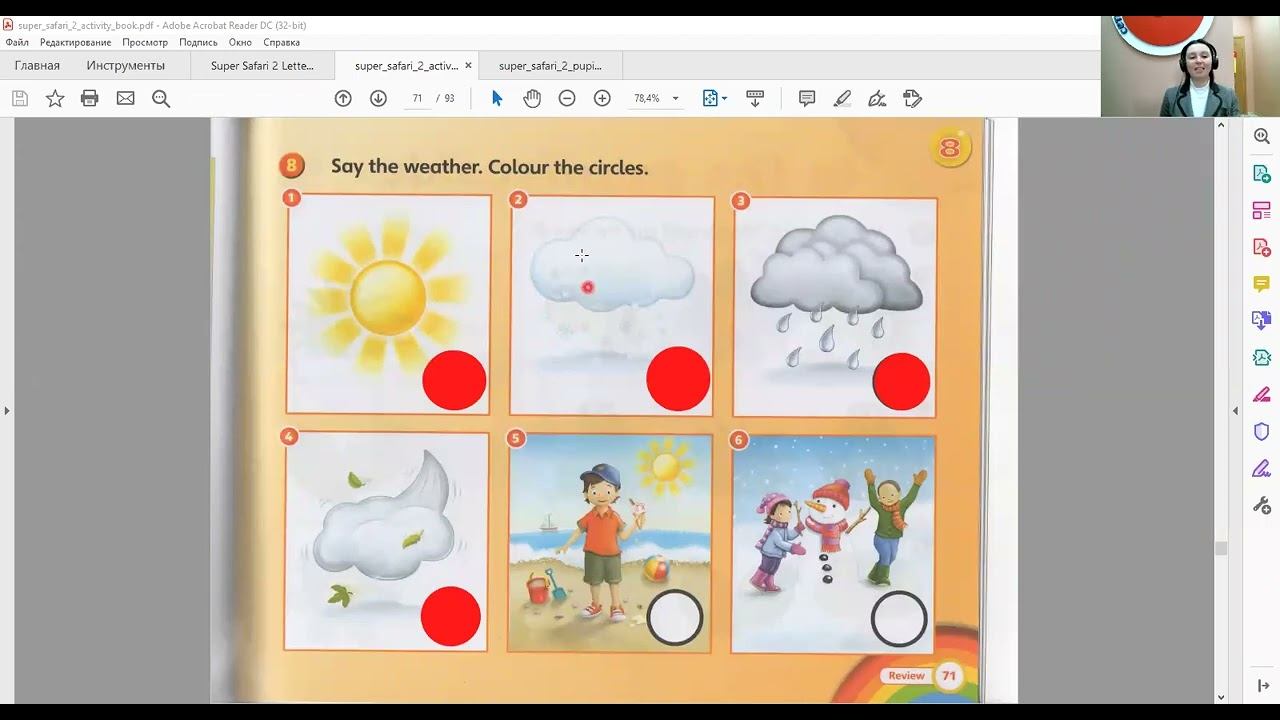Screen dimensions: 1280x720
Task: Switch to the Главная tab
Action: point(37,65)
